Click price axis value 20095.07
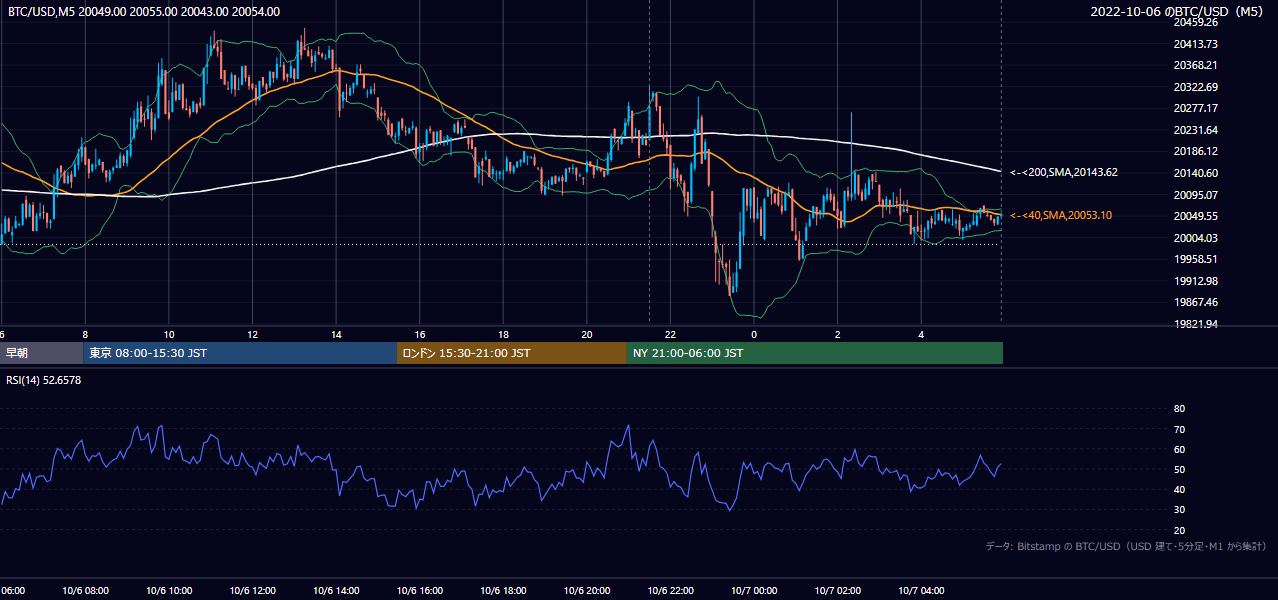 coord(1196,195)
